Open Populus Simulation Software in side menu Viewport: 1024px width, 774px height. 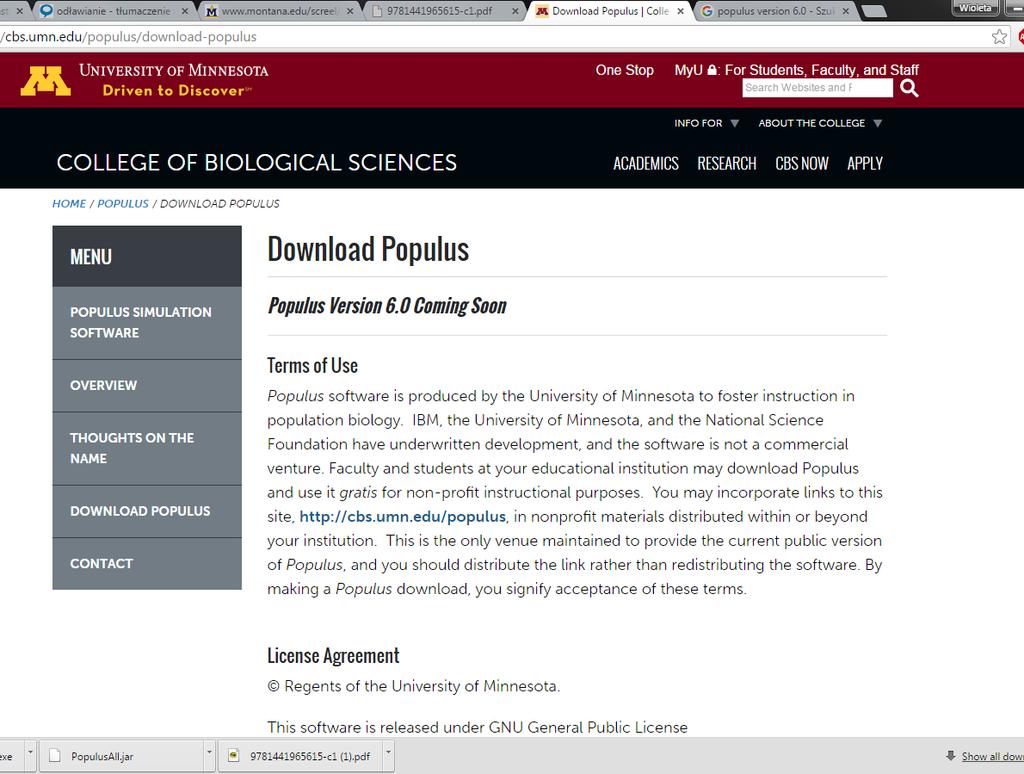click(x=147, y=323)
